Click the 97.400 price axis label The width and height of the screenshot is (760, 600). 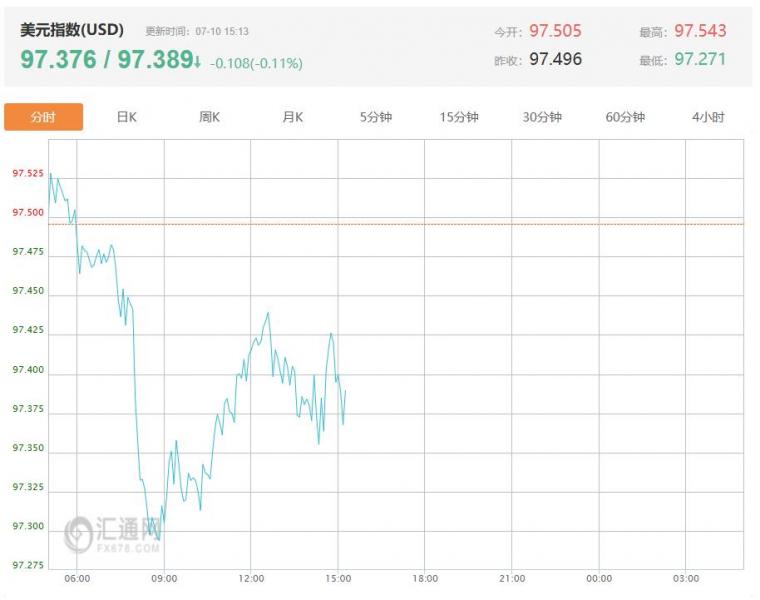(28, 370)
